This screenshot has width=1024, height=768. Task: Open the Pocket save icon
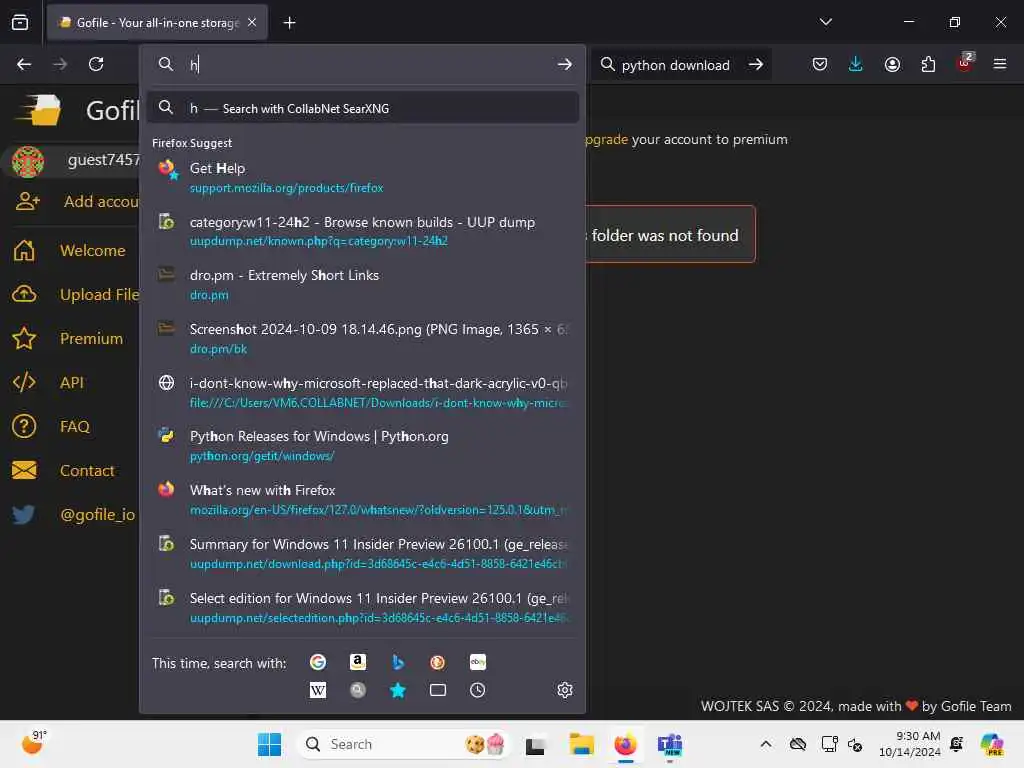tap(820, 64)
